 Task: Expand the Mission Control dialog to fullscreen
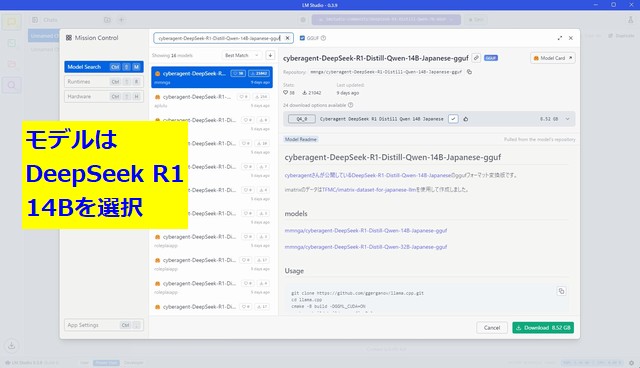pos(560,38)
